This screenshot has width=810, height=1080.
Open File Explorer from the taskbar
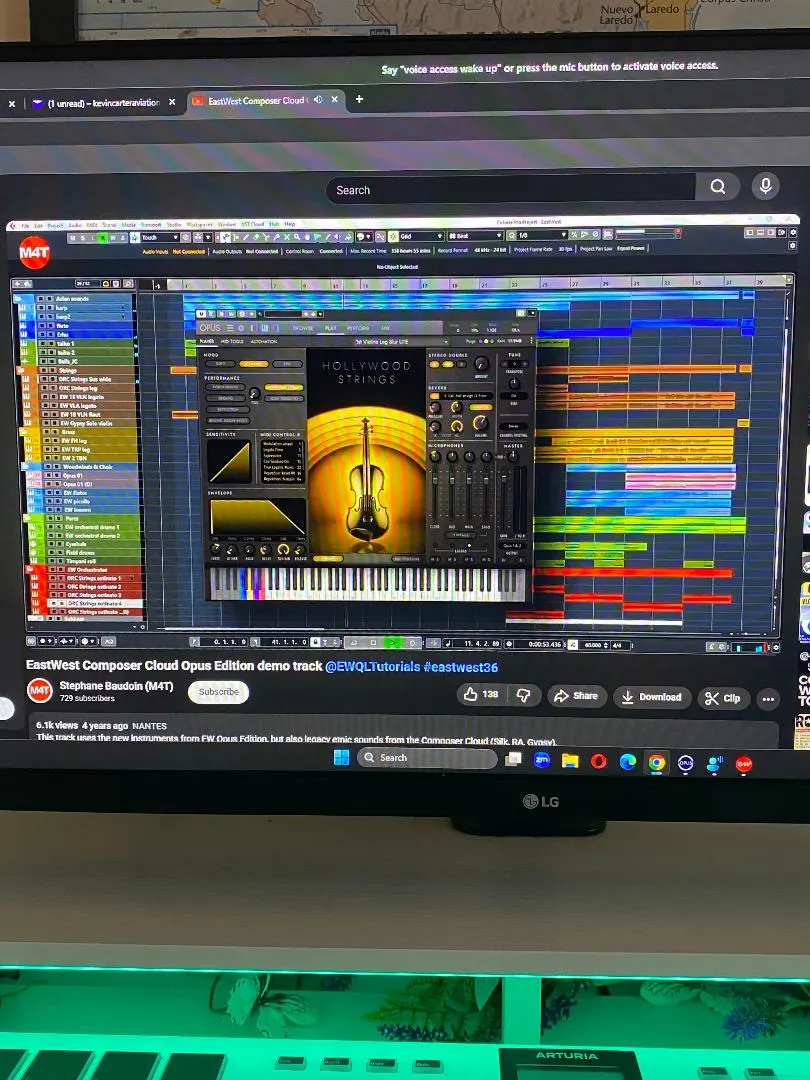pos(570,761)
